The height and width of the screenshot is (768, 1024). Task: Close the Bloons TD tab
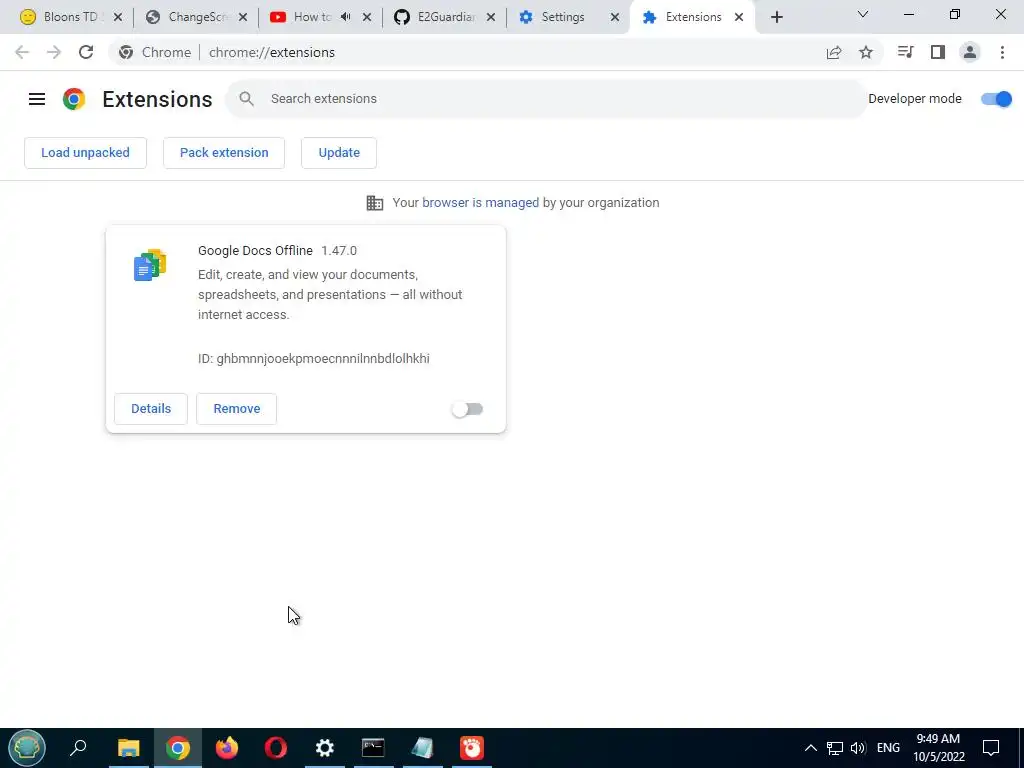[x=118, y=17]
